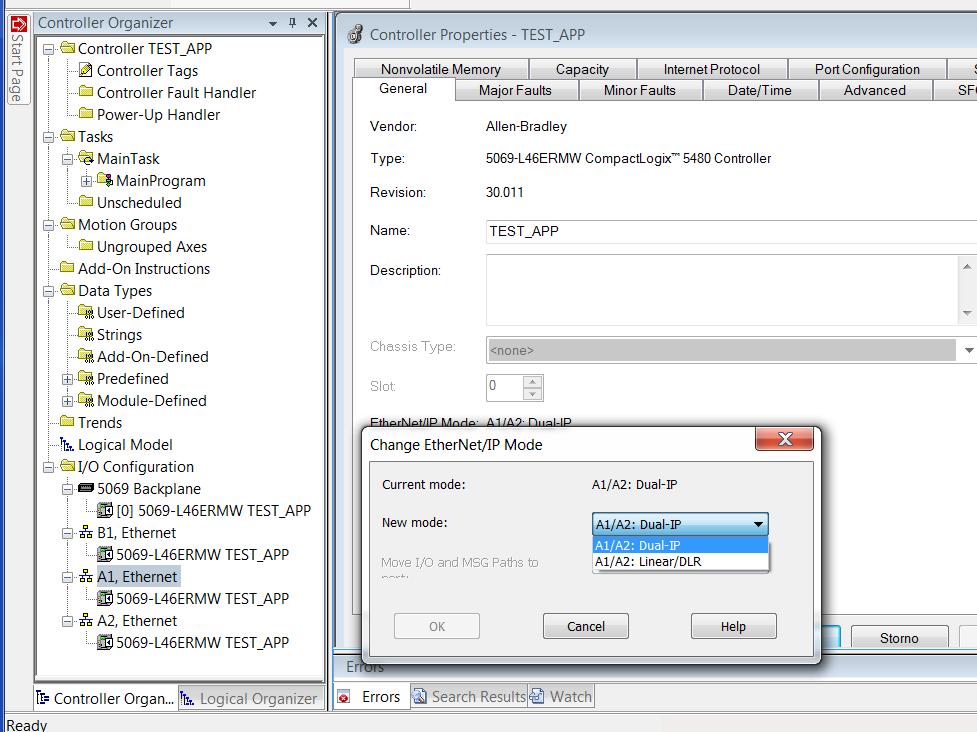The height and width of the screenshot is (732, 977).
Task: Open the Controller Organizer pane options arrow
Action: click(273, 24)
